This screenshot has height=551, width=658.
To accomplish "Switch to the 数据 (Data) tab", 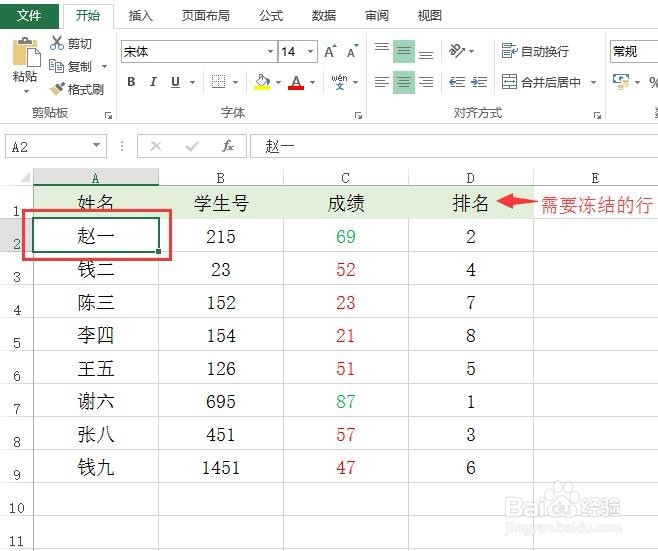I will (324, 16).
